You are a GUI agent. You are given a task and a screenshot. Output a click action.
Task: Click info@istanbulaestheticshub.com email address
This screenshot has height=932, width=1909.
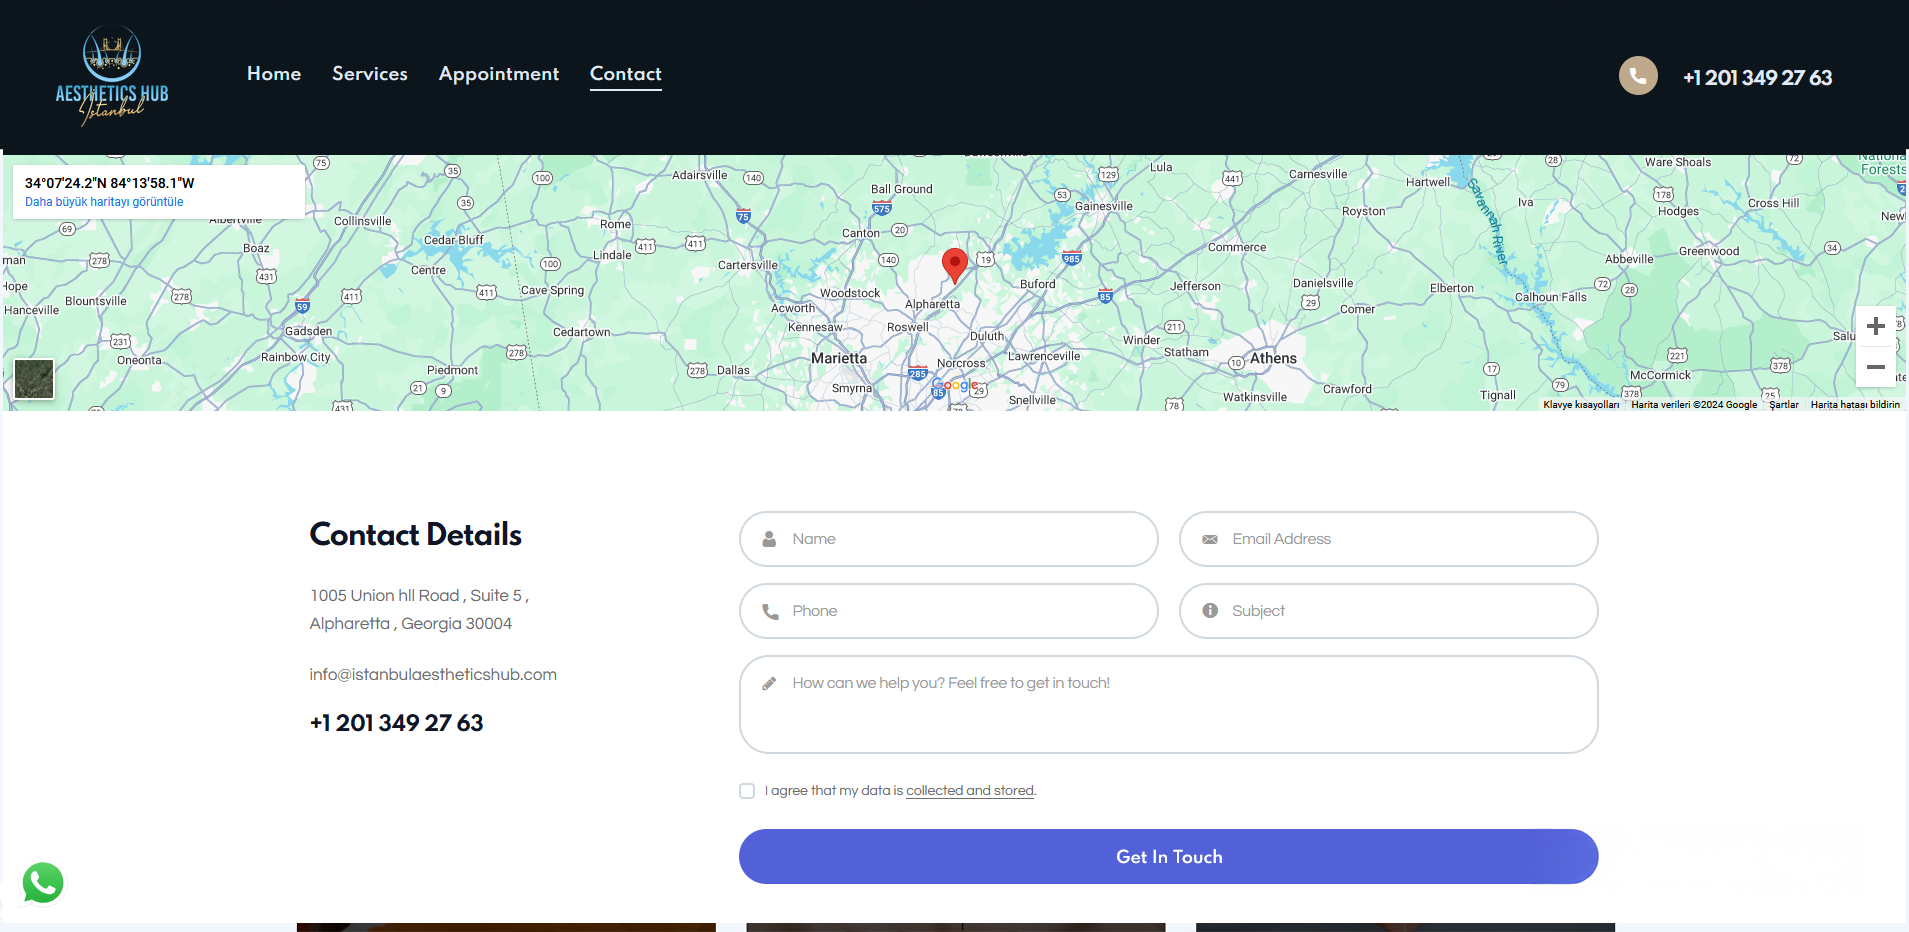(433, 675)
